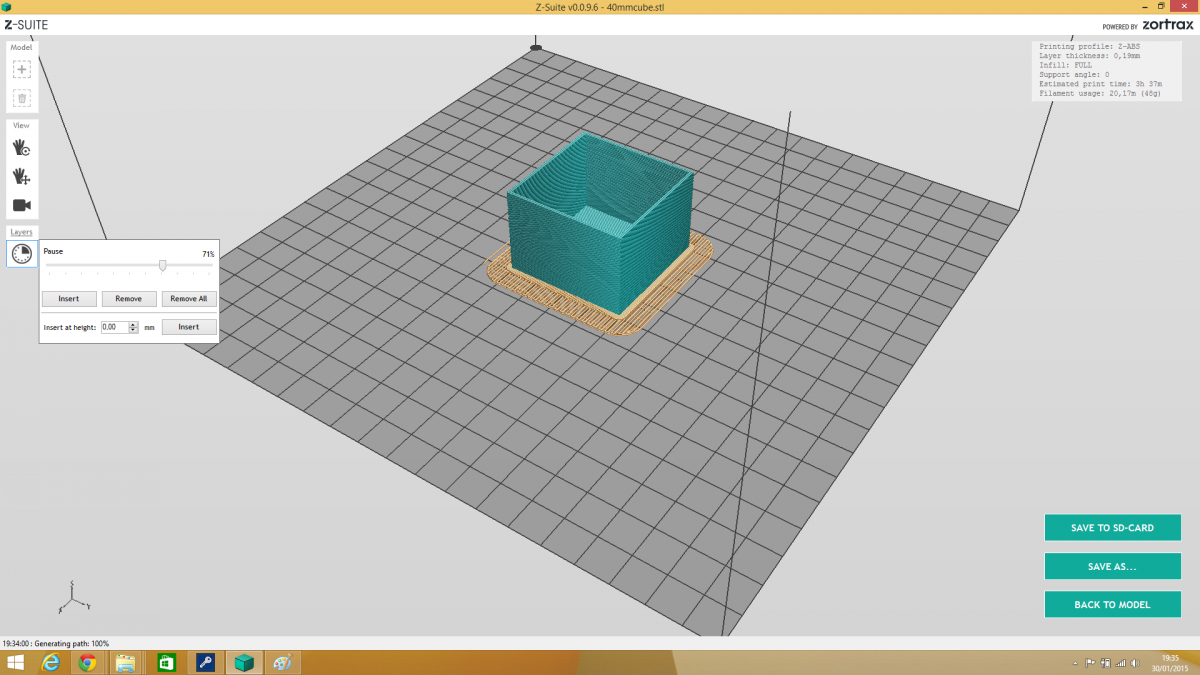The width and height of the screenshot is (1200, 675).
Task: Click the Save As button
Action: coord(1112,566)
